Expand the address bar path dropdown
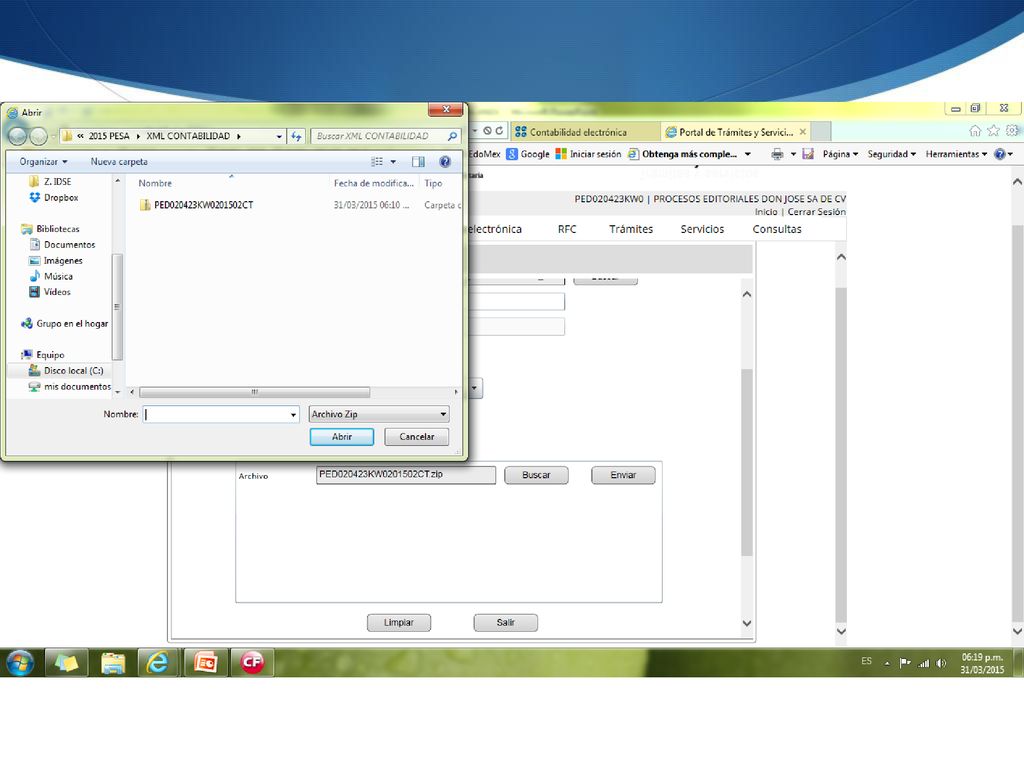The image size is (1024, 768). pyautogui.click(x=279, y=136)
